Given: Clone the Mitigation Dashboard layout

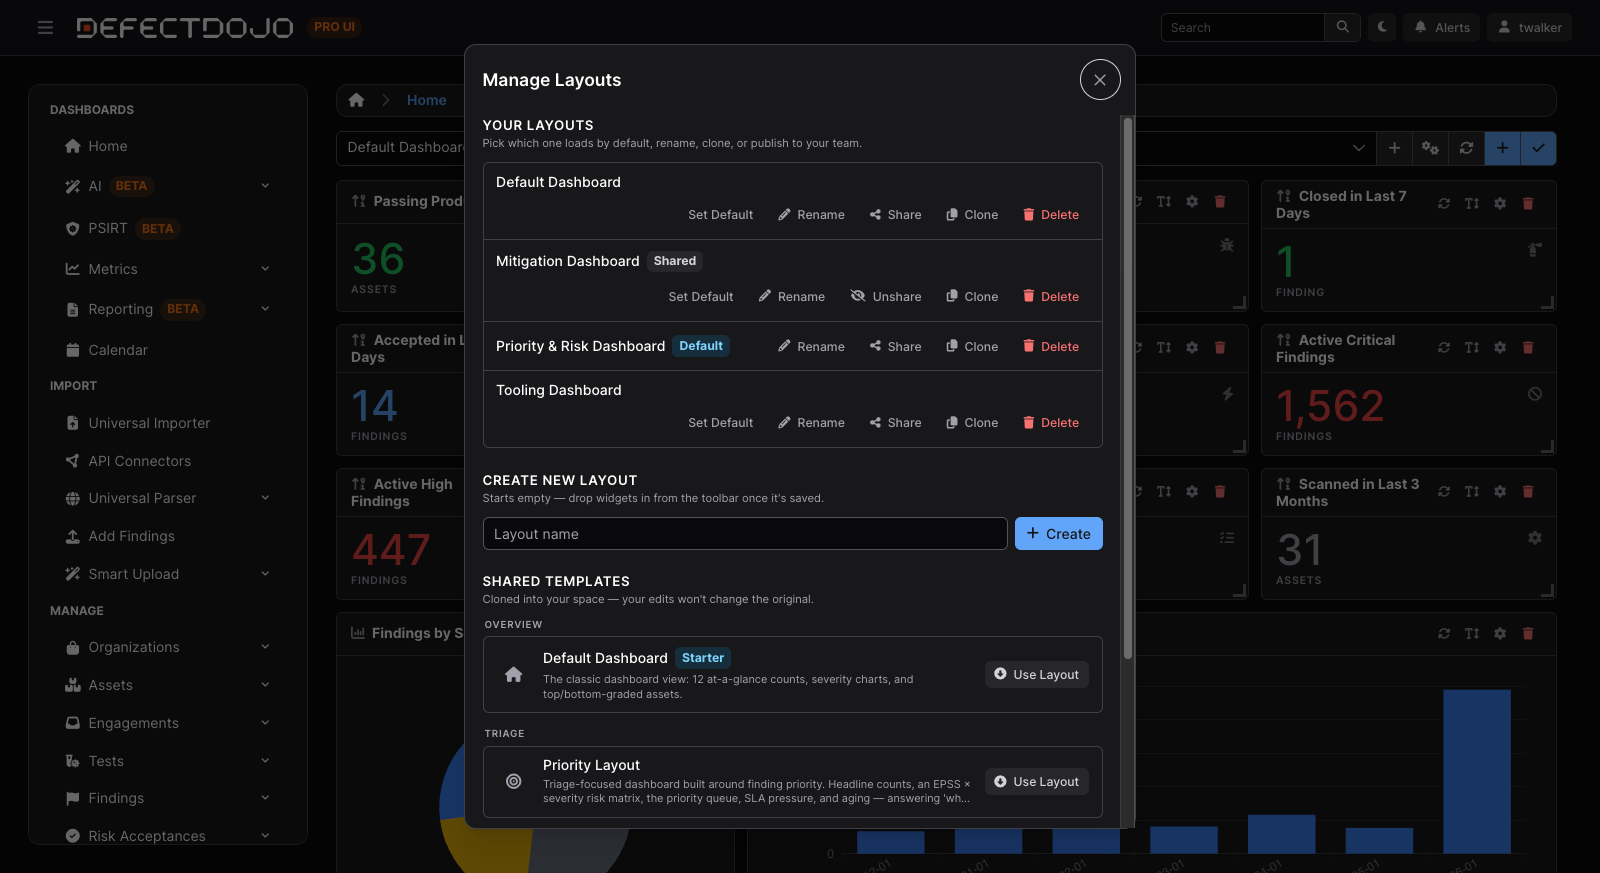Looking at the screenshot, I should coord(972,297).
